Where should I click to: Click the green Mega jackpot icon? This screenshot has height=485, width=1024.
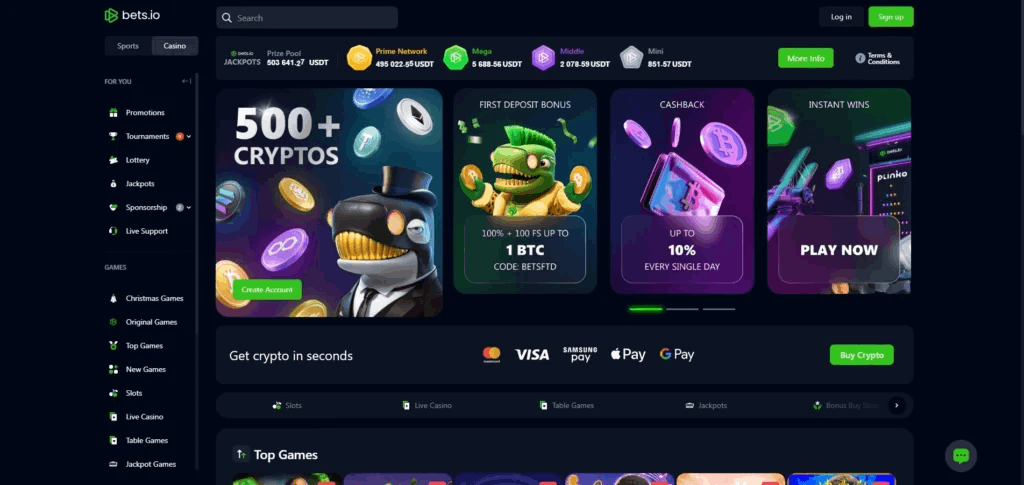point(455,57)
